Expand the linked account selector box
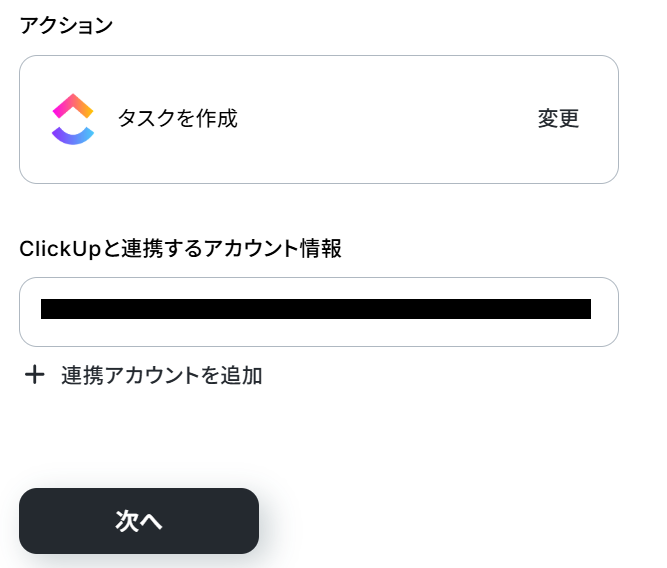This screenshot has width=667, height=568. [318, 312]
